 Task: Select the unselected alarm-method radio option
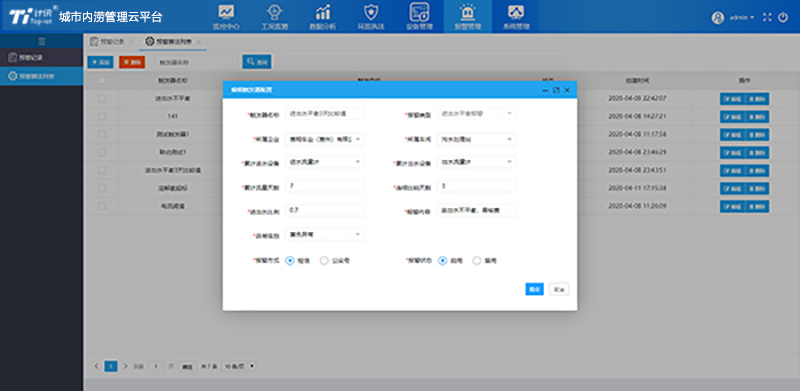(x=324, y=260)
